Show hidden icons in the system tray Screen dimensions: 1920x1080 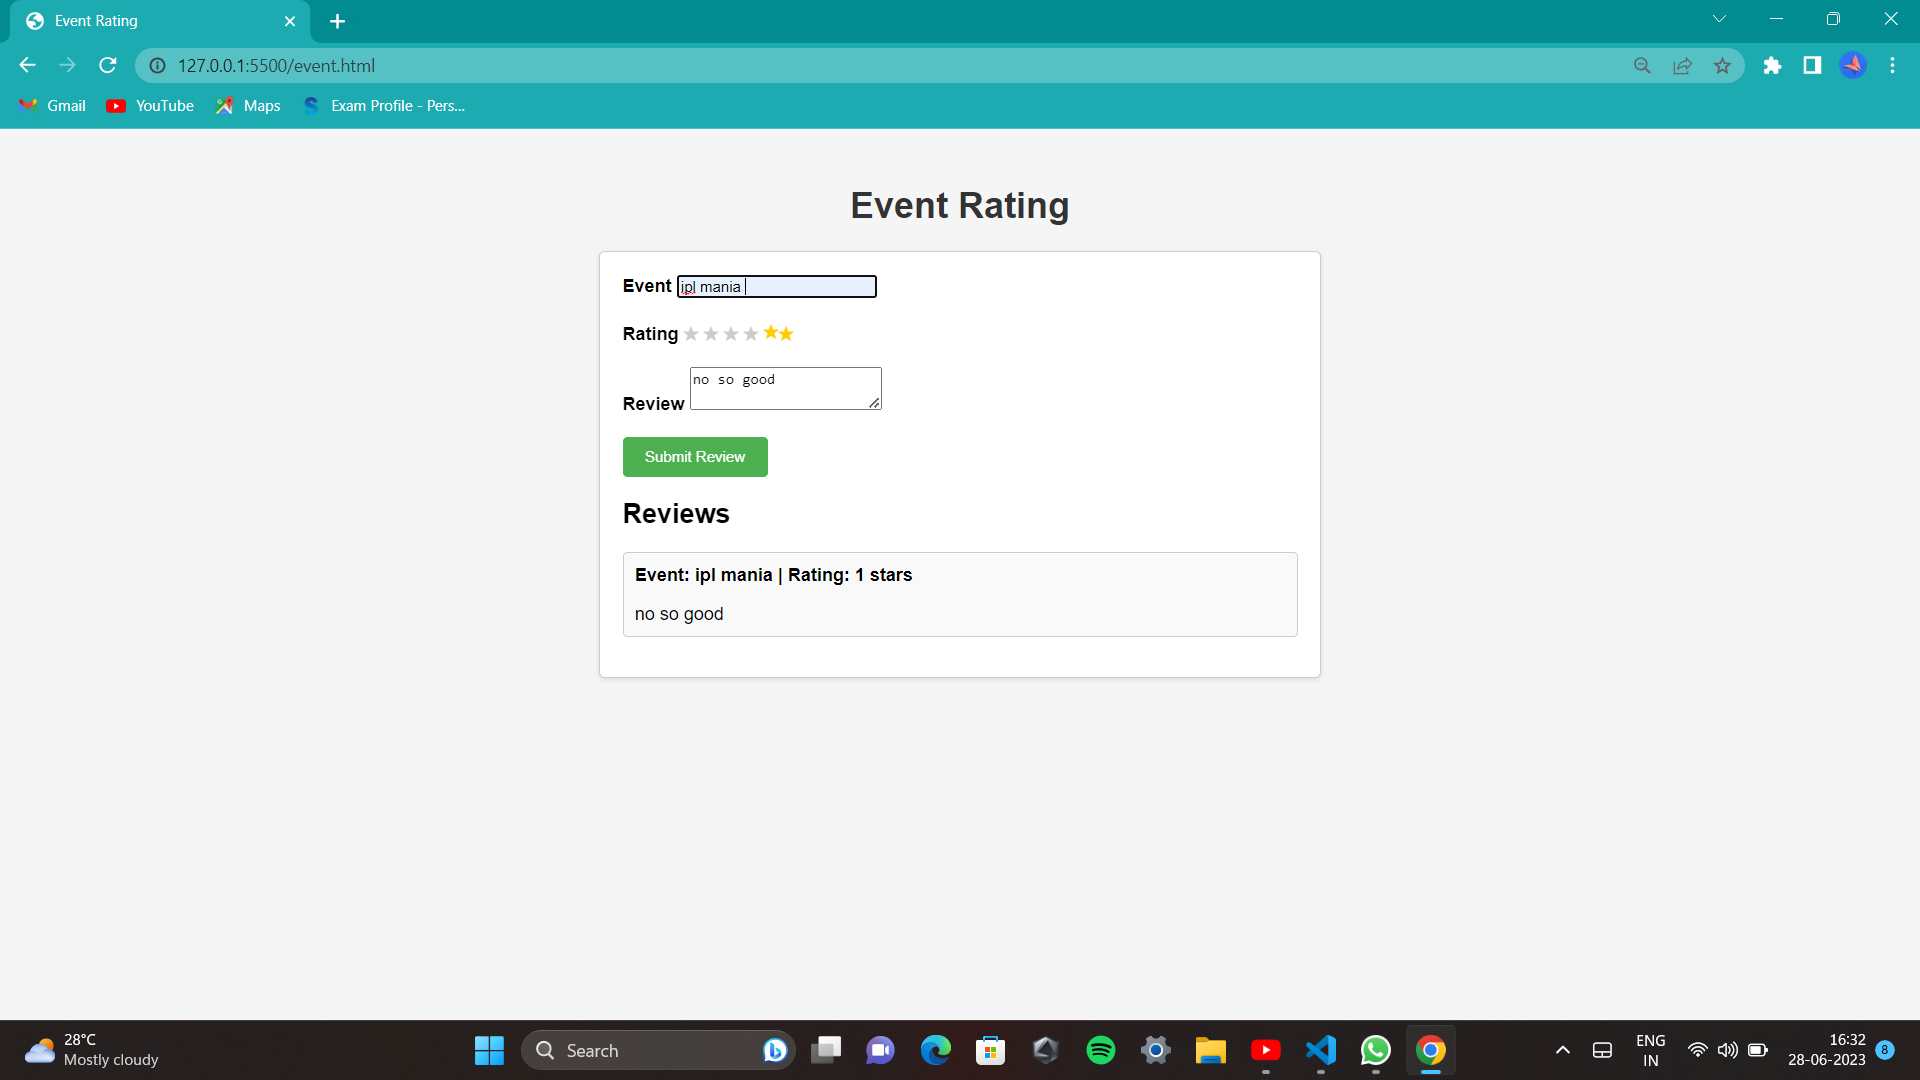point(1562,1050)
